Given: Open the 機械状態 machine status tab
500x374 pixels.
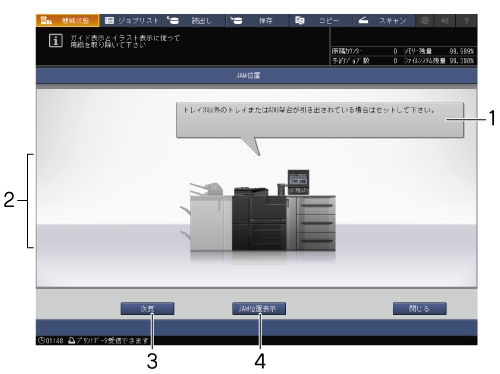Looking at the screenshot, I should tap(67, 21).
